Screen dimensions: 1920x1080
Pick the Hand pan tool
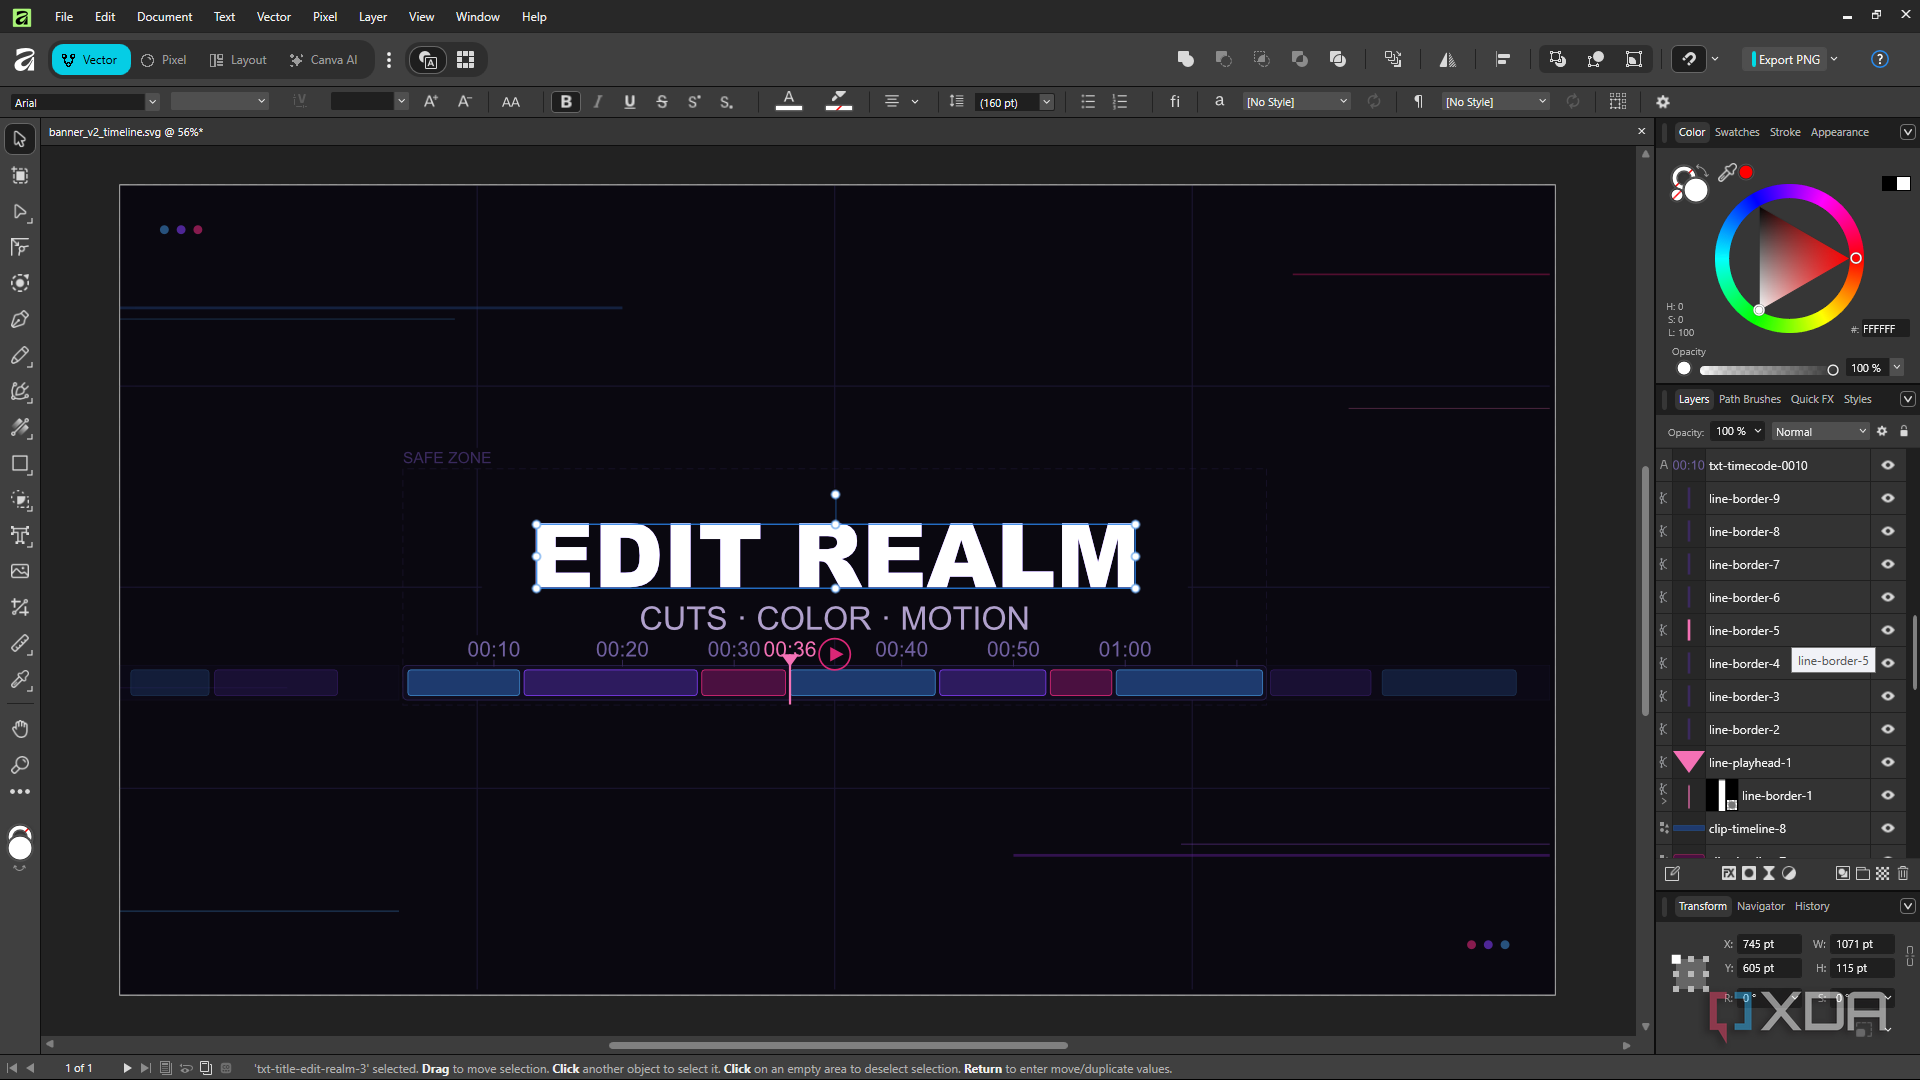(x=20, y=729)
